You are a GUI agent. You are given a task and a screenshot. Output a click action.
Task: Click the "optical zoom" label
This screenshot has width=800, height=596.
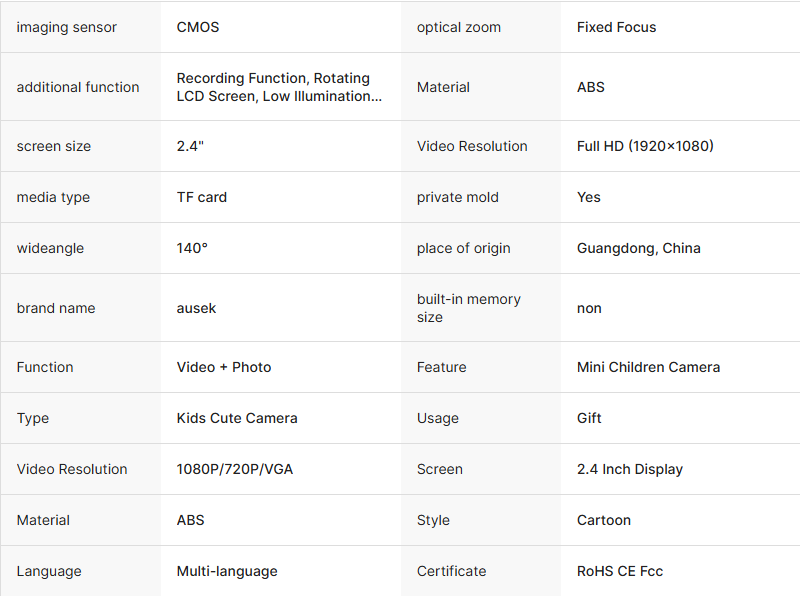coord(459,27)
